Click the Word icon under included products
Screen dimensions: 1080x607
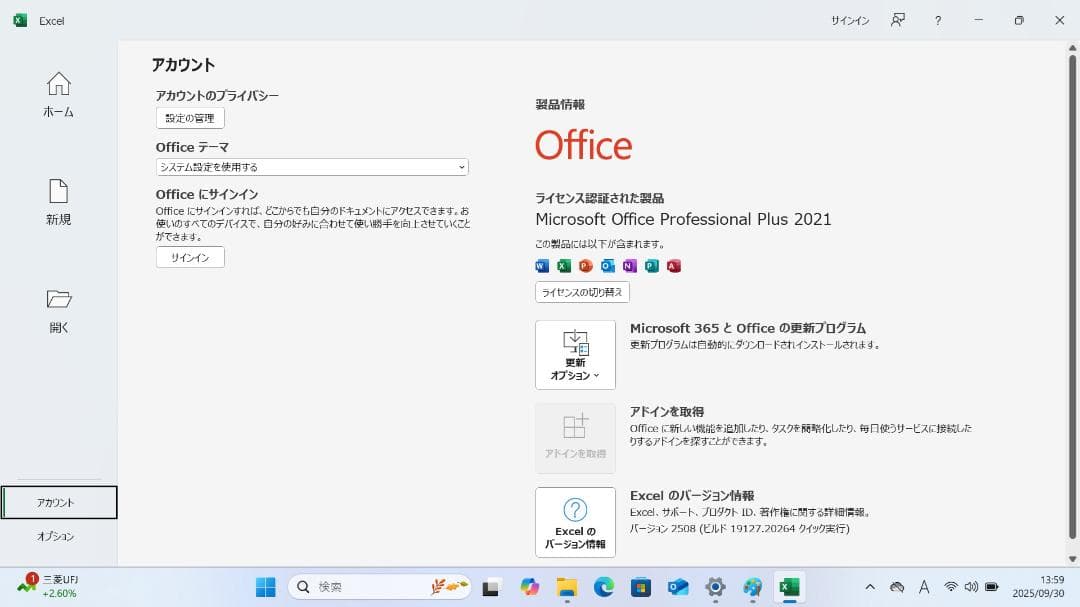pos(542,266)
